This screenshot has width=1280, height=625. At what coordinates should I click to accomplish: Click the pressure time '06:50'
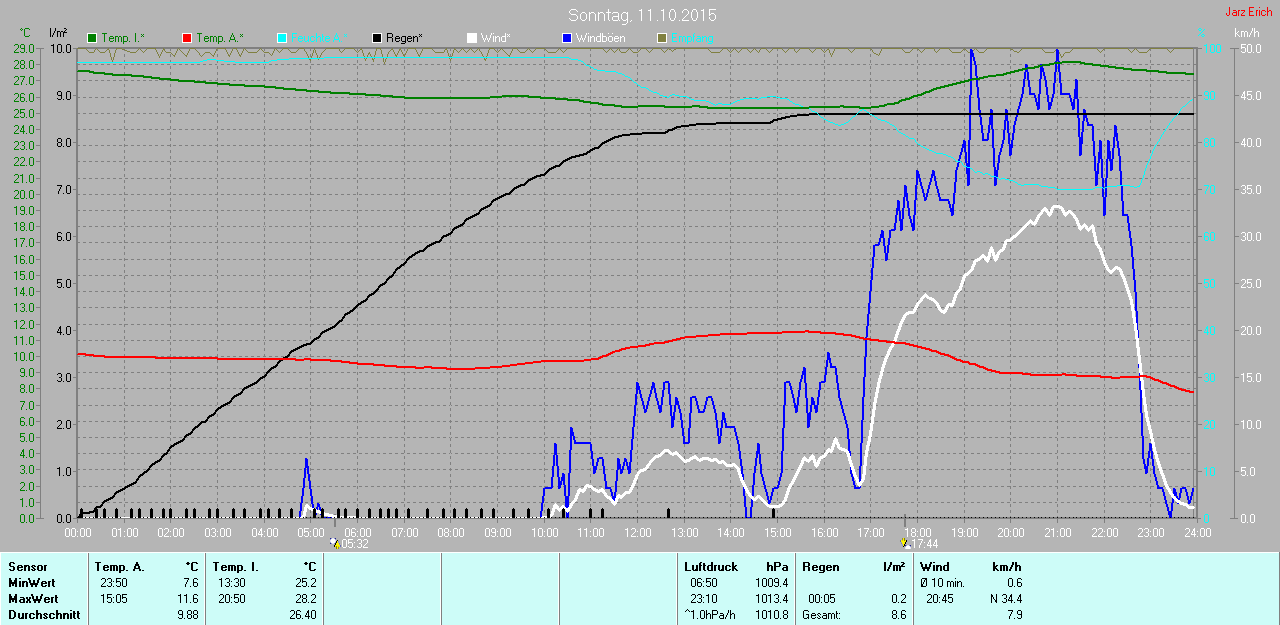tap(704, 583)
